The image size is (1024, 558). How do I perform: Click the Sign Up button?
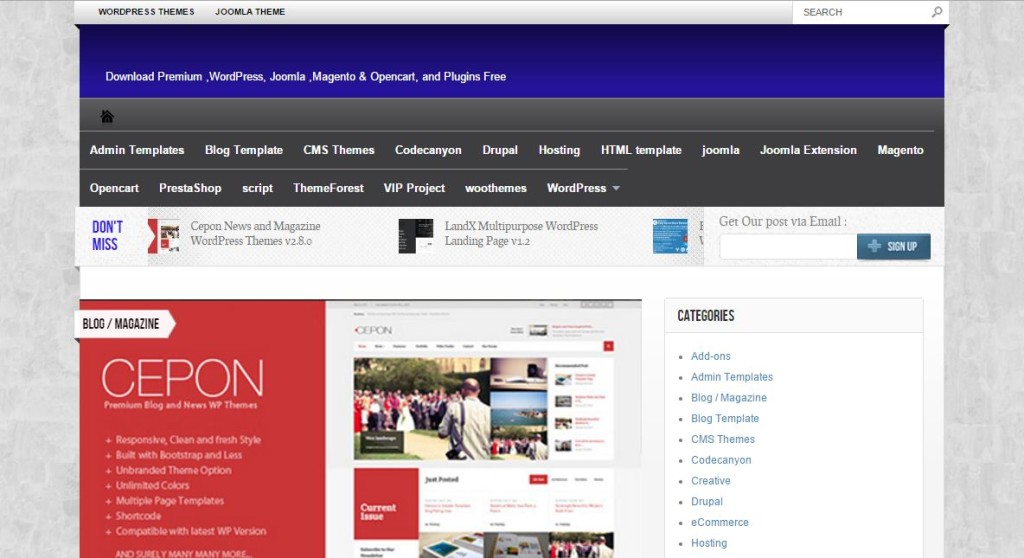click(893, 246)
